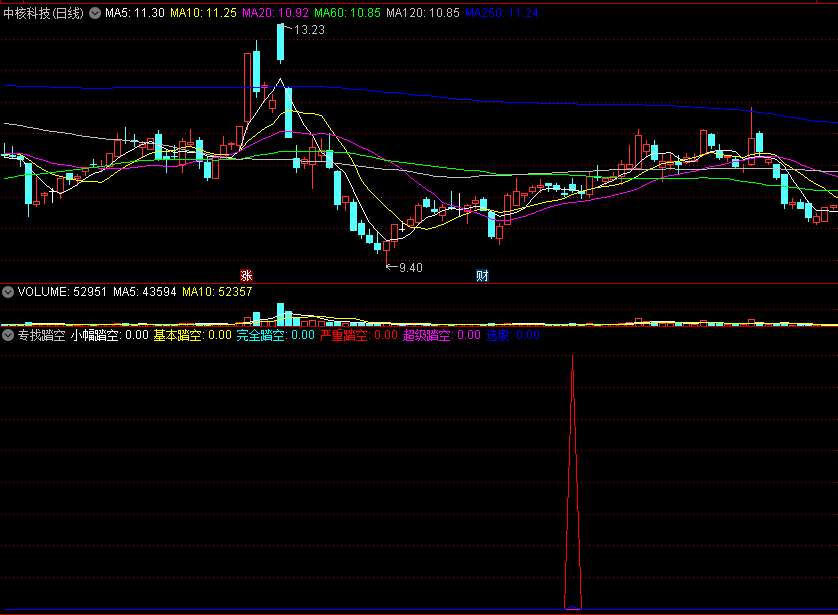
Task: Select the MA20: 10.92 label
Action: [275, 13]
